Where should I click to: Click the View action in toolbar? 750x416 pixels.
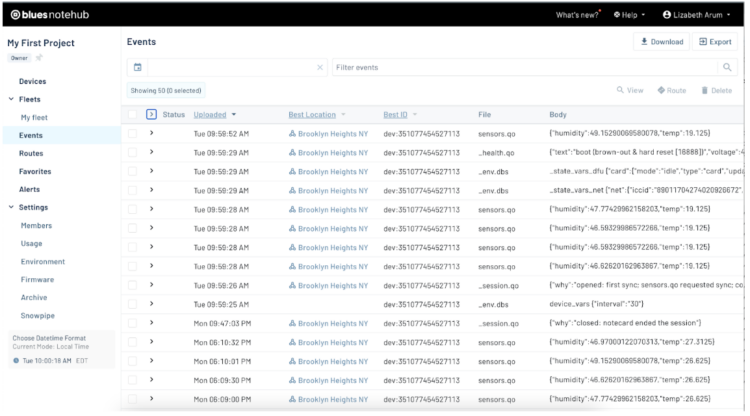coord(630,90)
